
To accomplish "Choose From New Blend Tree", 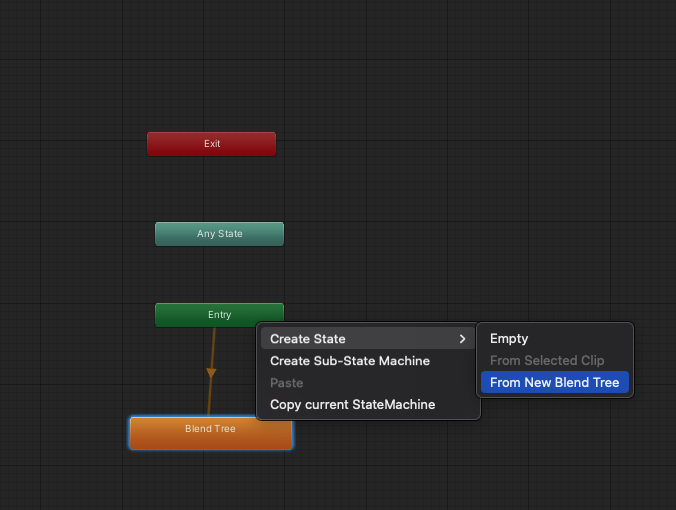I will click(x=554, y=383).
